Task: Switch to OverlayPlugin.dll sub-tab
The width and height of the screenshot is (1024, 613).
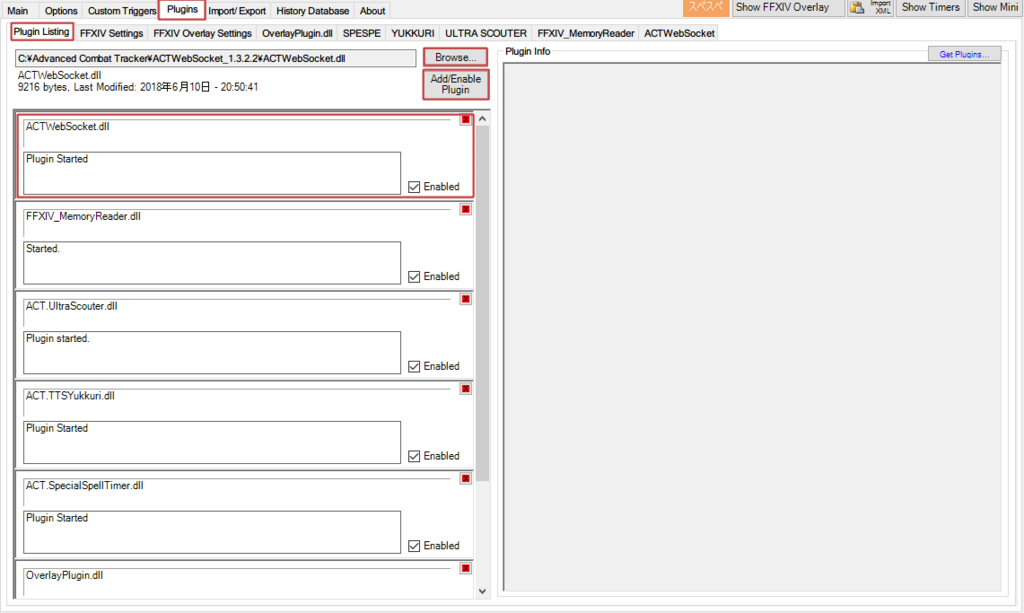Action: 297,33
